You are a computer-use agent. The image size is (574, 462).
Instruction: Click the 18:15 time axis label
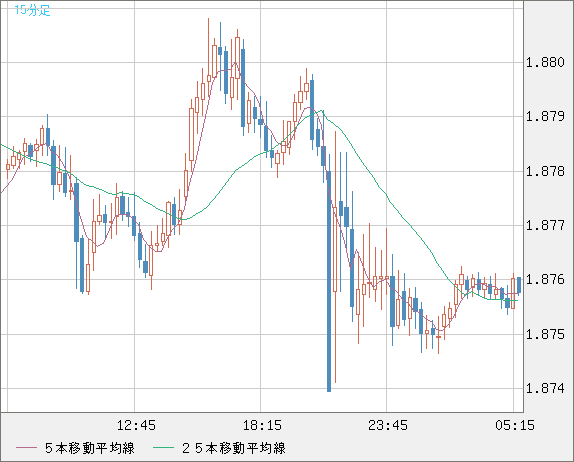coord(262,425)
